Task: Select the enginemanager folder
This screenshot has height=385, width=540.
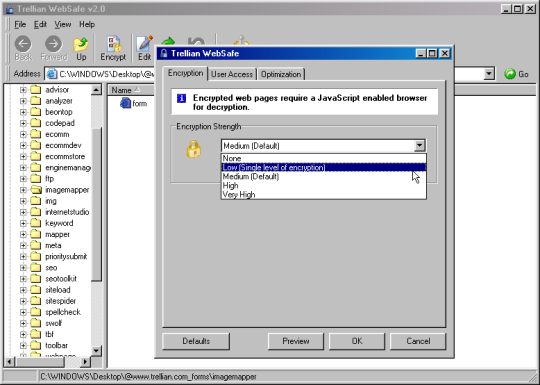Action: click(x=68, y=168)
